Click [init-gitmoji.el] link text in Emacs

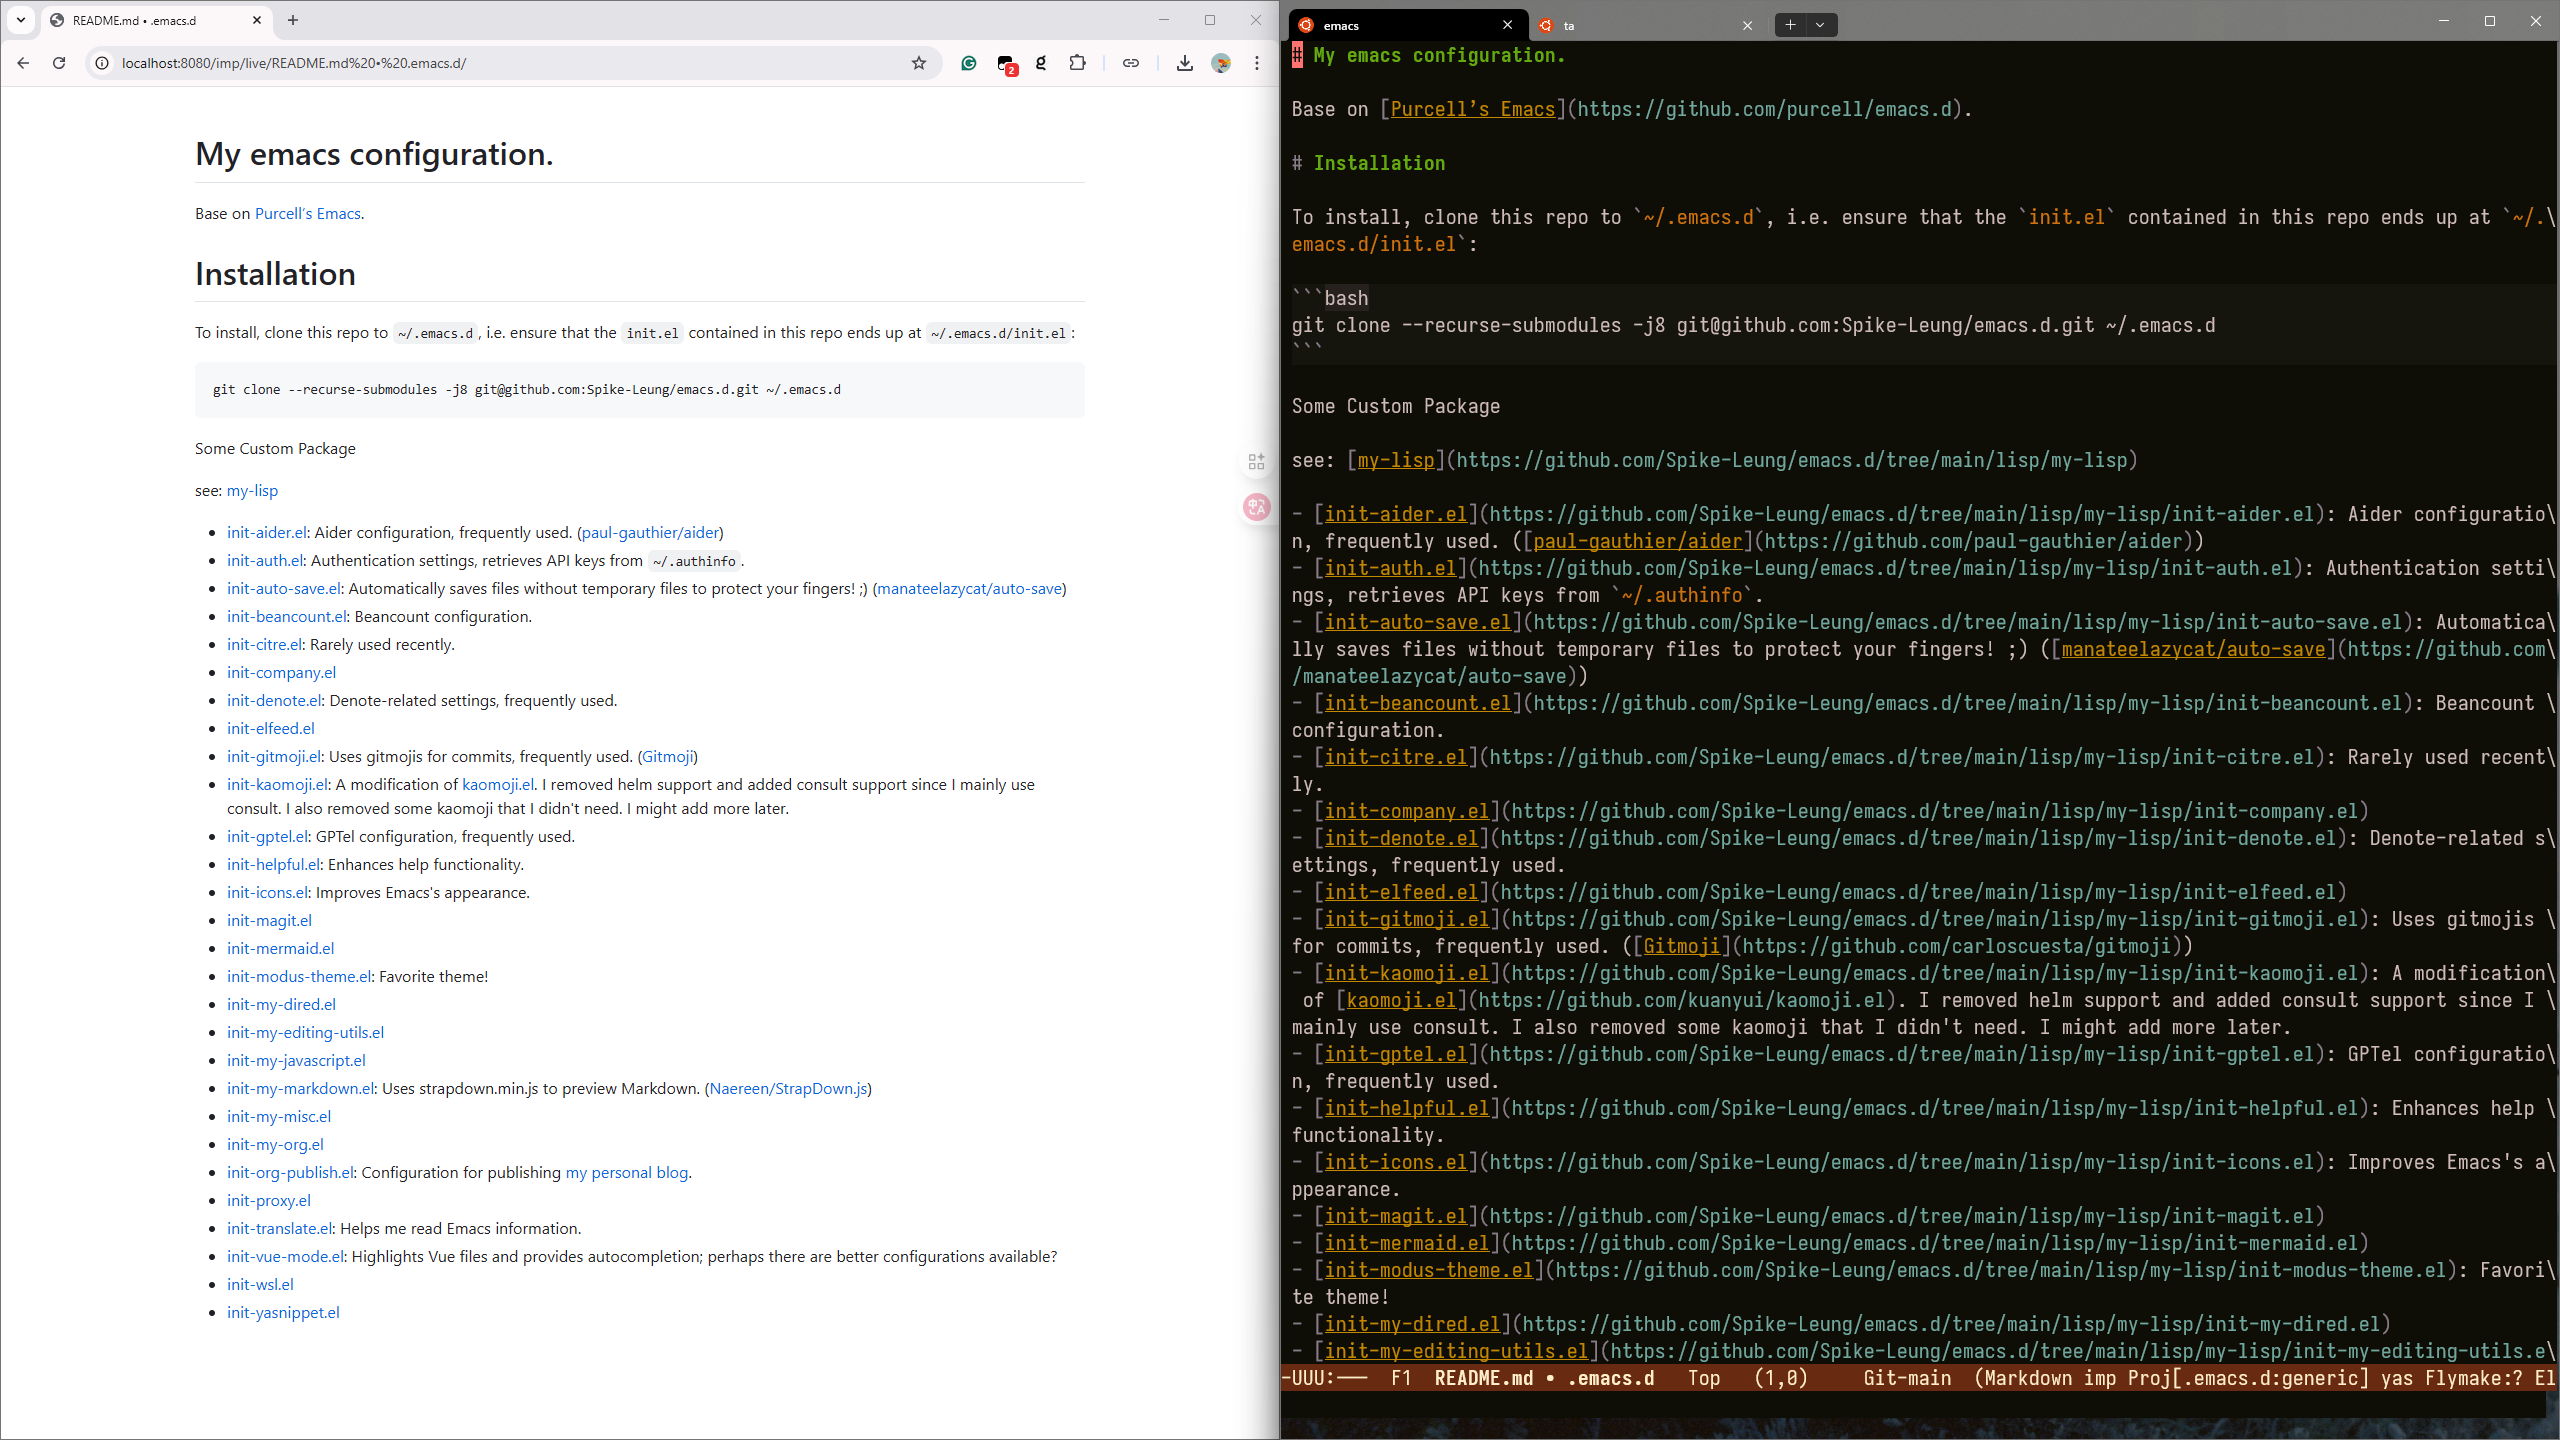point(1407,919)
